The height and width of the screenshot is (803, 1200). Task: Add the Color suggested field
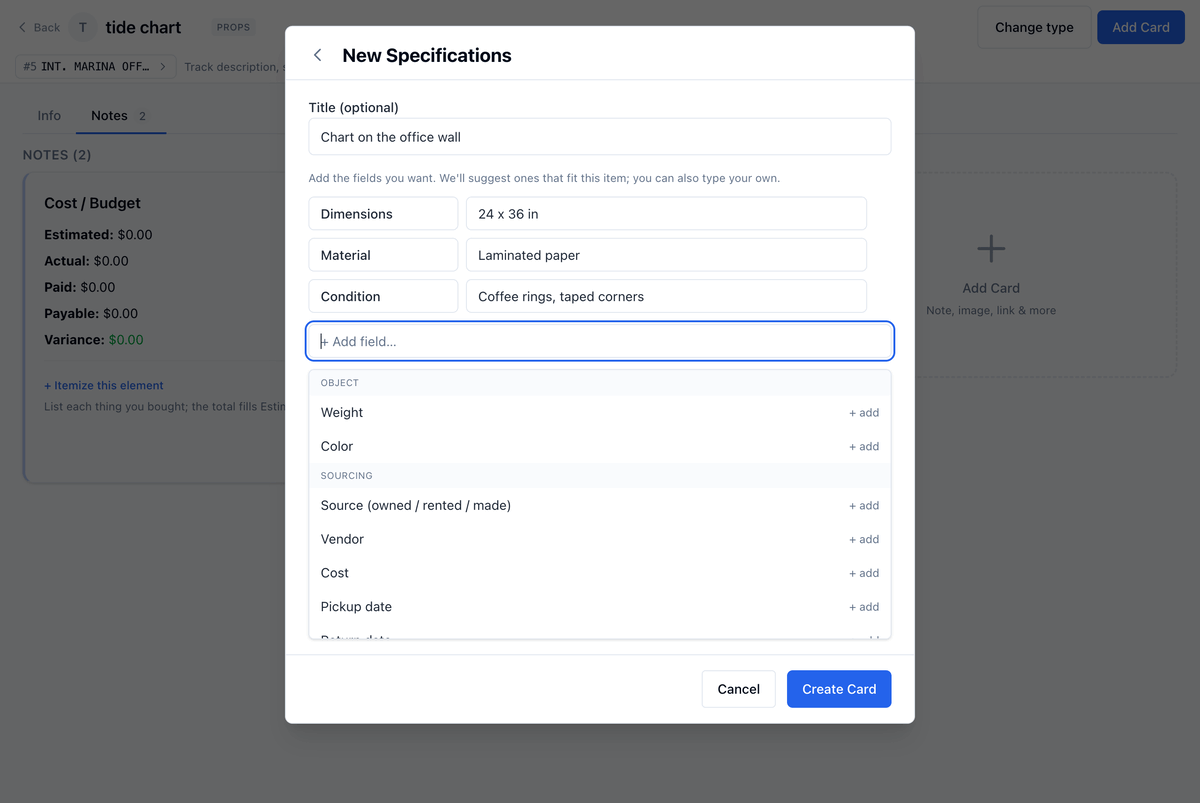coord(600,446)
